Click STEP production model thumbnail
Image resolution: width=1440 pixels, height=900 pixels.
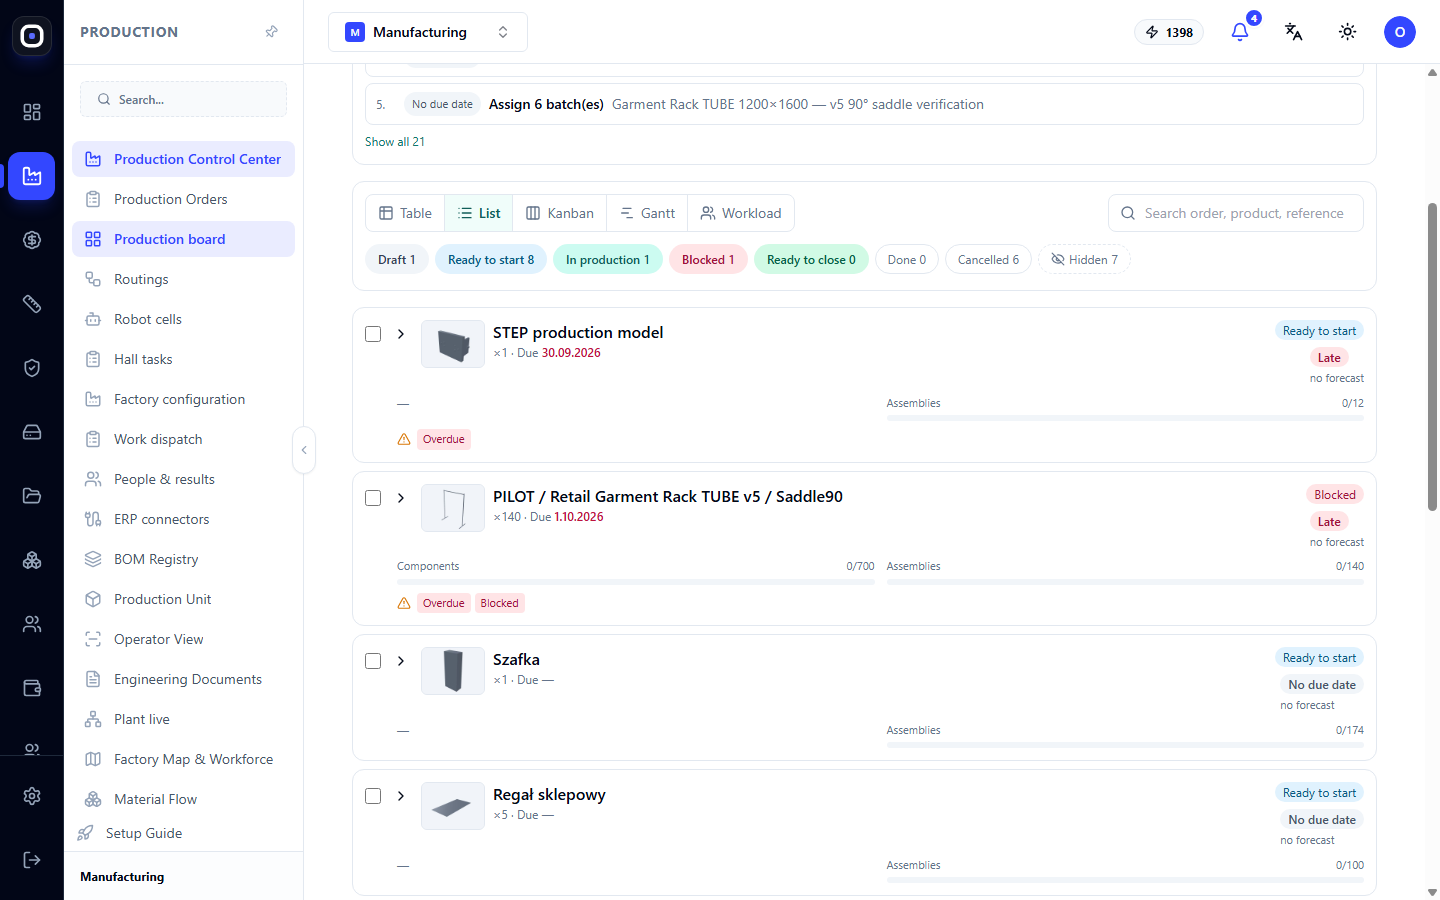453,344
